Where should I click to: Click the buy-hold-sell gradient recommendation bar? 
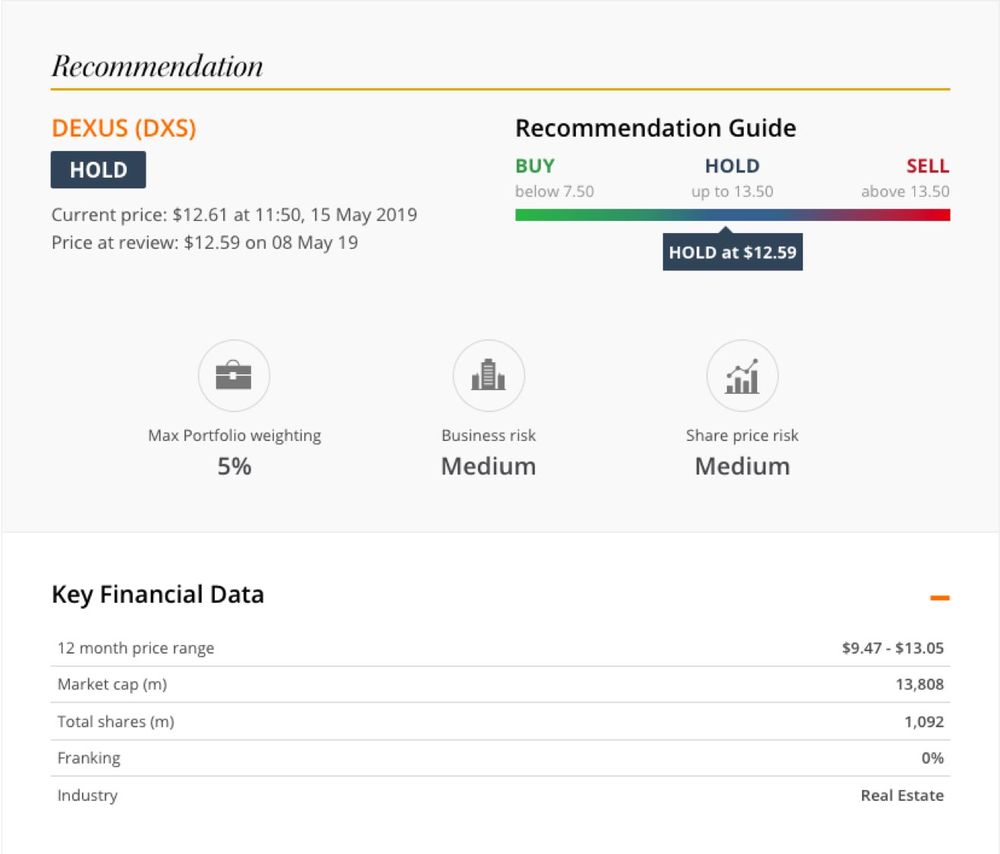(732, 215)
